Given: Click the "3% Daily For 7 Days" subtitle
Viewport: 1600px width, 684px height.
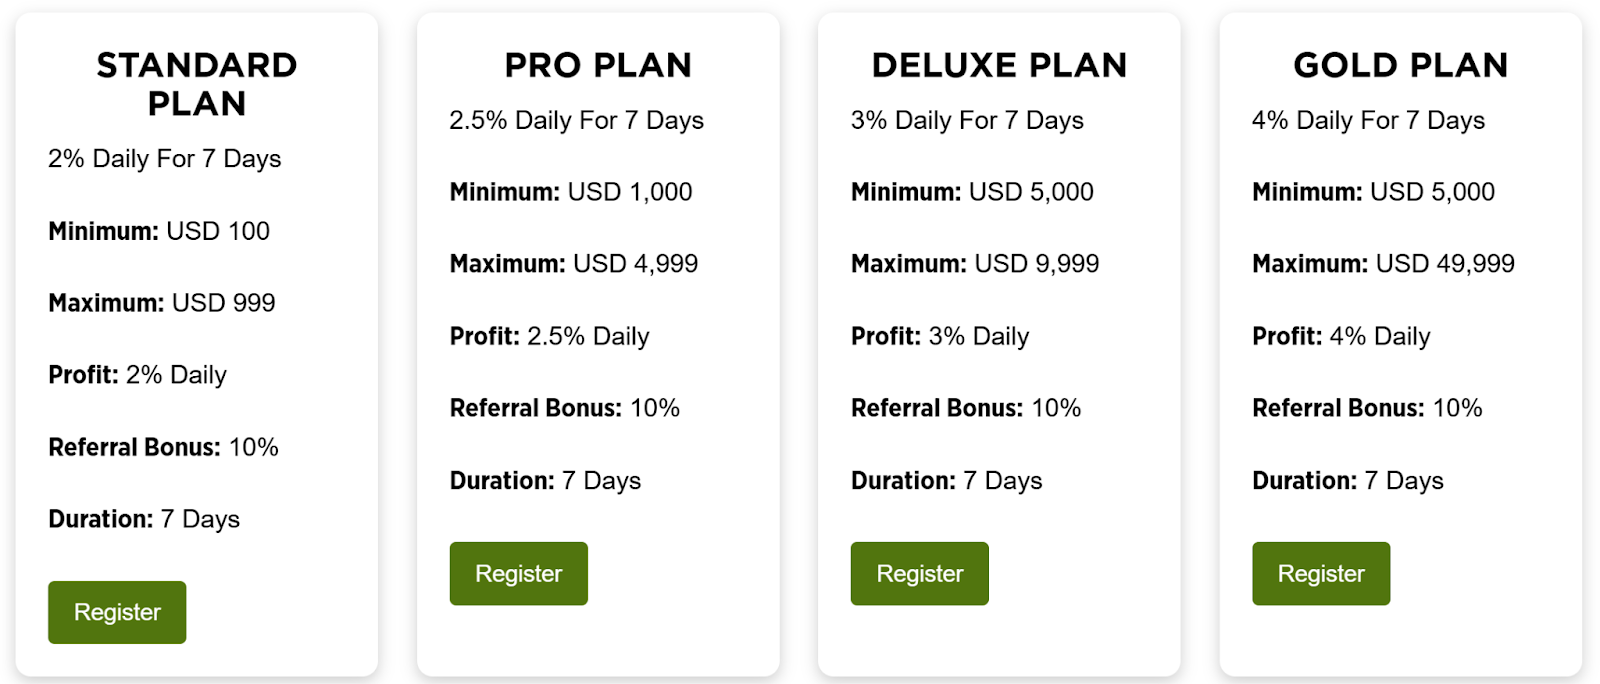Looking at the screenshot, I should click(x=967, y=121).
